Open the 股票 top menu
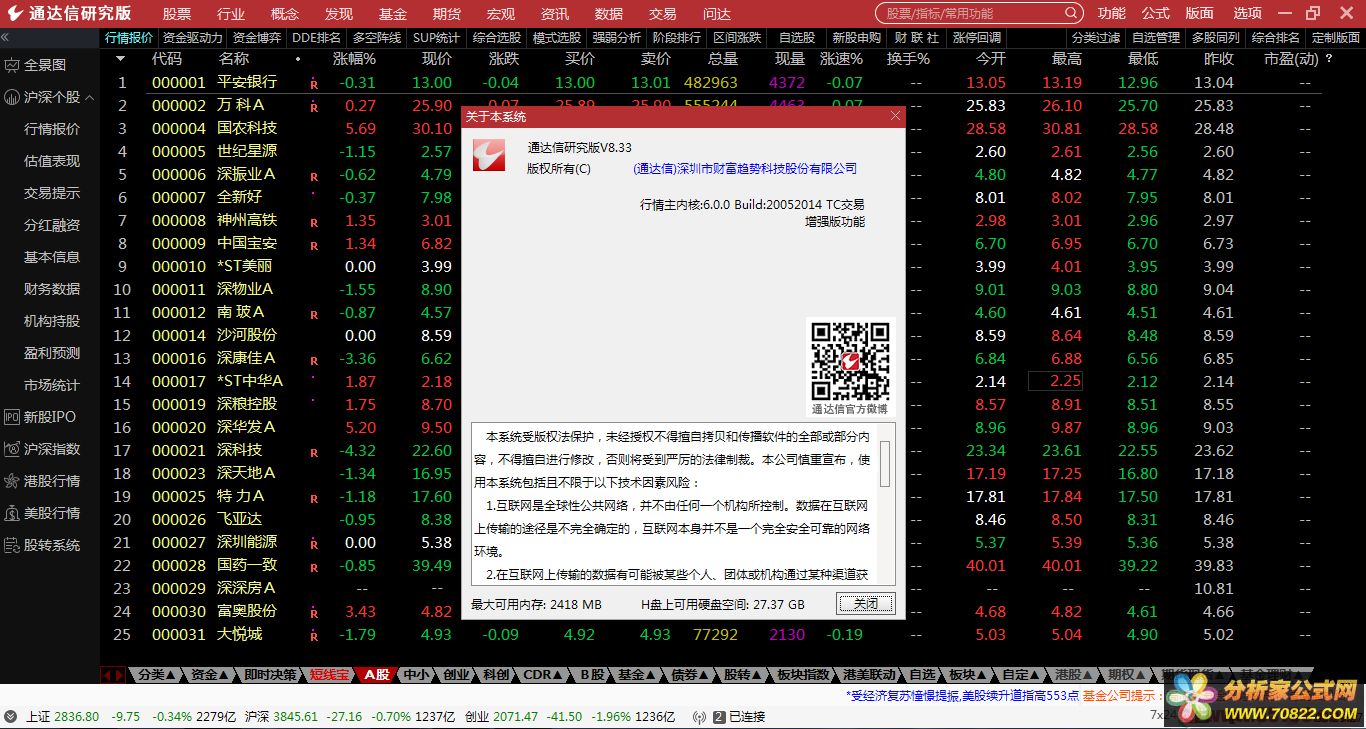Screen dimensions: 1366x729 176,14
